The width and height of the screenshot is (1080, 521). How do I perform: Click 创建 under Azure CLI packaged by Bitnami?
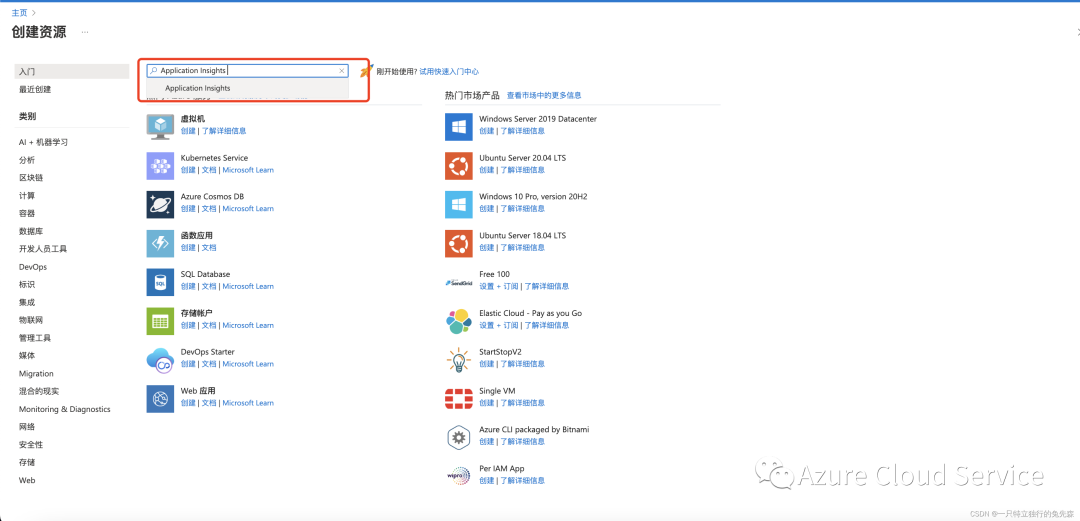tap(487, 442)
